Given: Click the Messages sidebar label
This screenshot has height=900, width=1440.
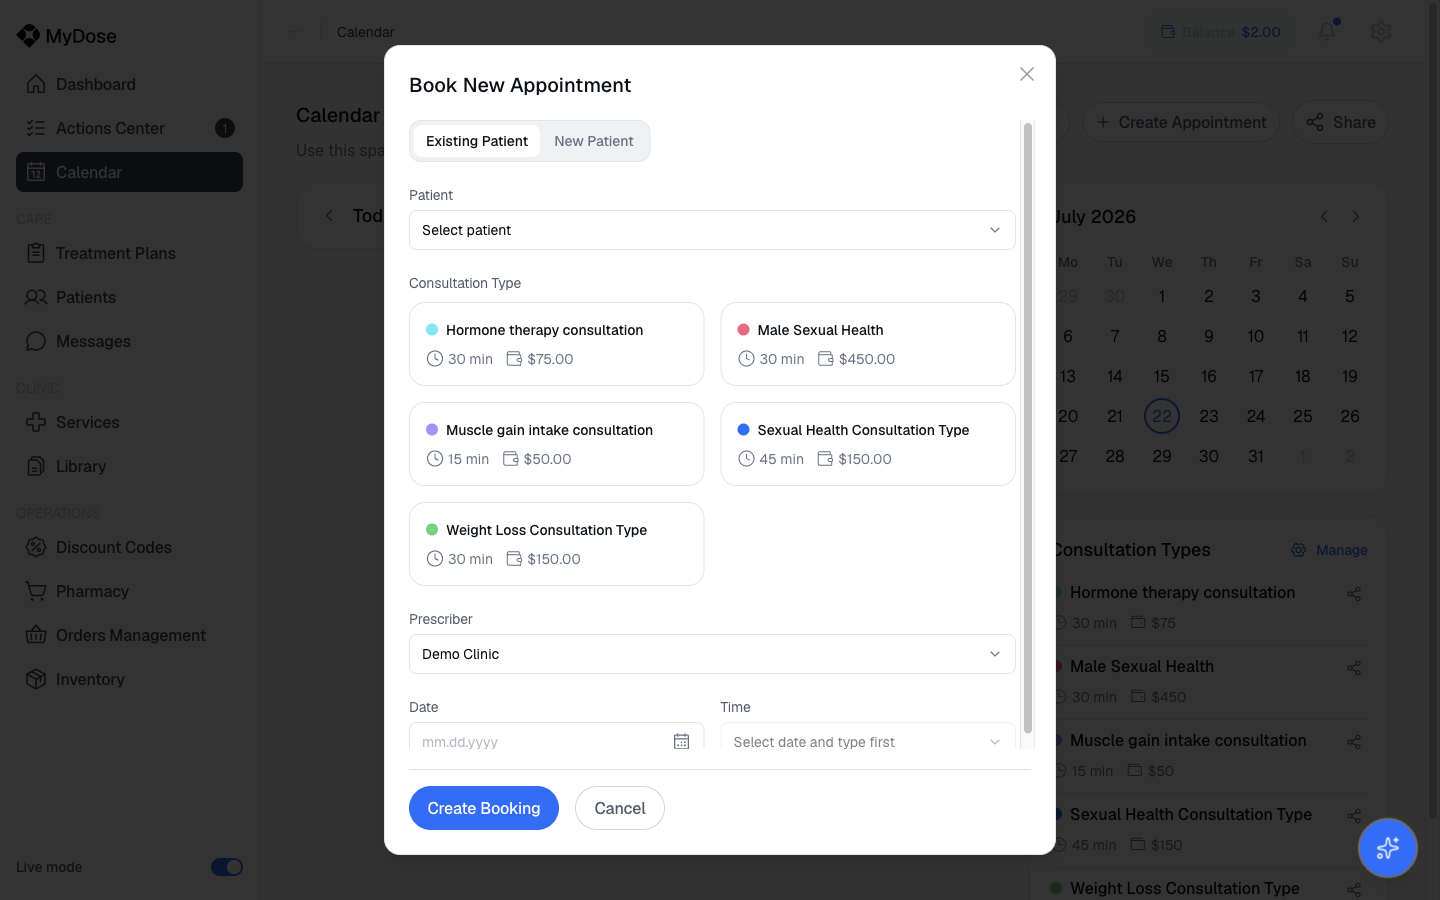Looking at the screenshot, I should tap(93, 341).
